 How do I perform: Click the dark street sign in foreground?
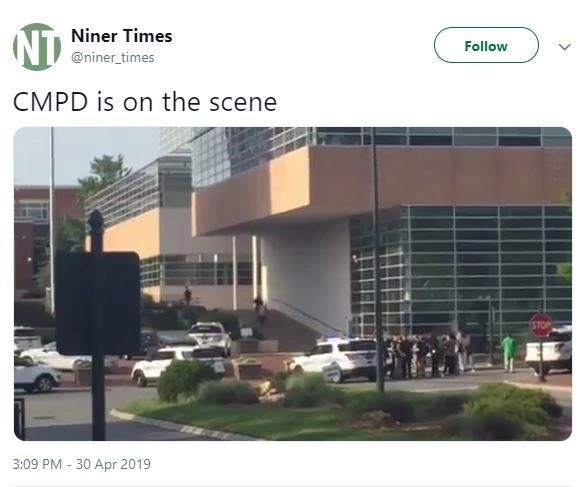97,303
